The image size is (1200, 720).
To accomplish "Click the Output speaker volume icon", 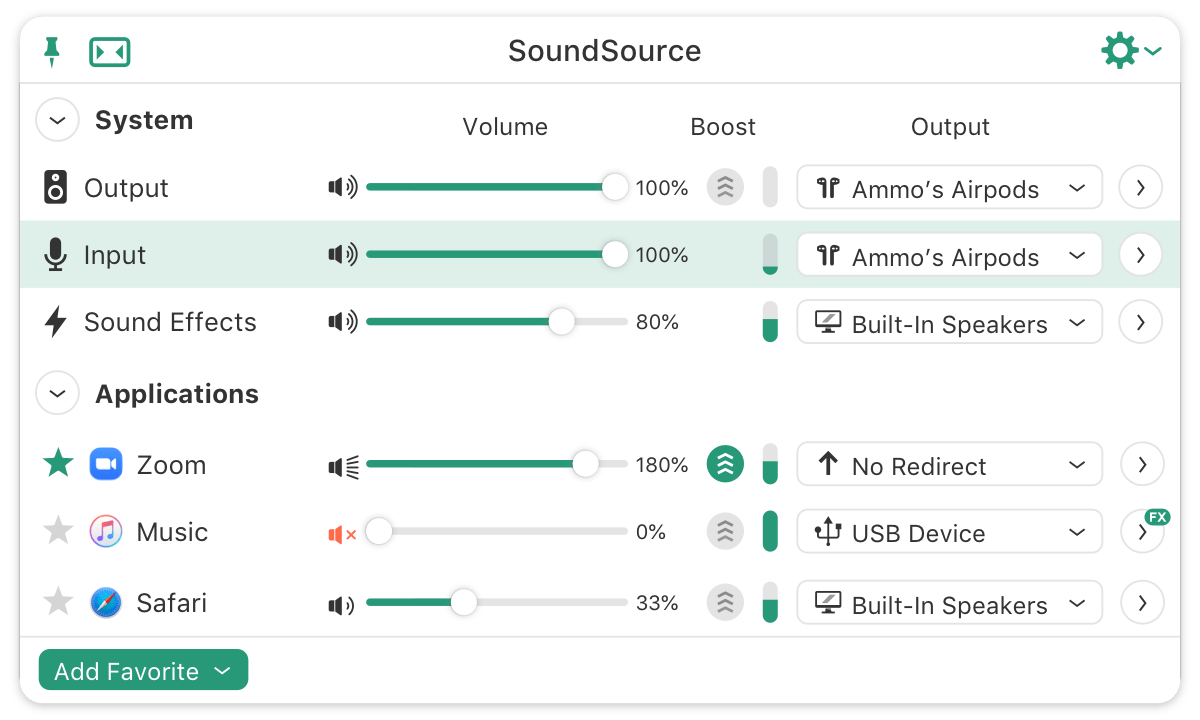I will (342, 187).
